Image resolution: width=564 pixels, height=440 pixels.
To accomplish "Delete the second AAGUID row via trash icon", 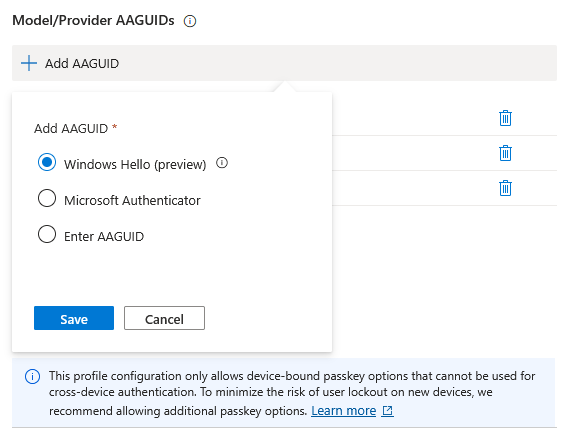I will click(x=505, y=153).
